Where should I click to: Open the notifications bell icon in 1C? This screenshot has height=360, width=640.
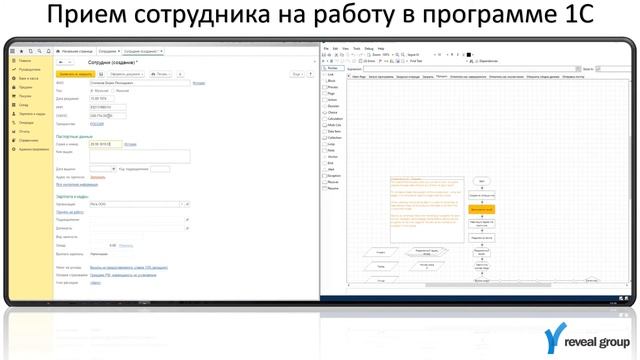(49, 51)
